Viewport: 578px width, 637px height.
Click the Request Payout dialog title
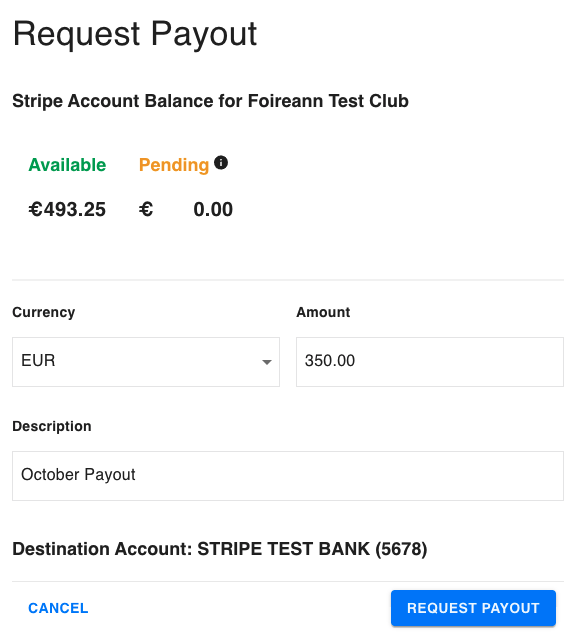(x=135, y=35)
